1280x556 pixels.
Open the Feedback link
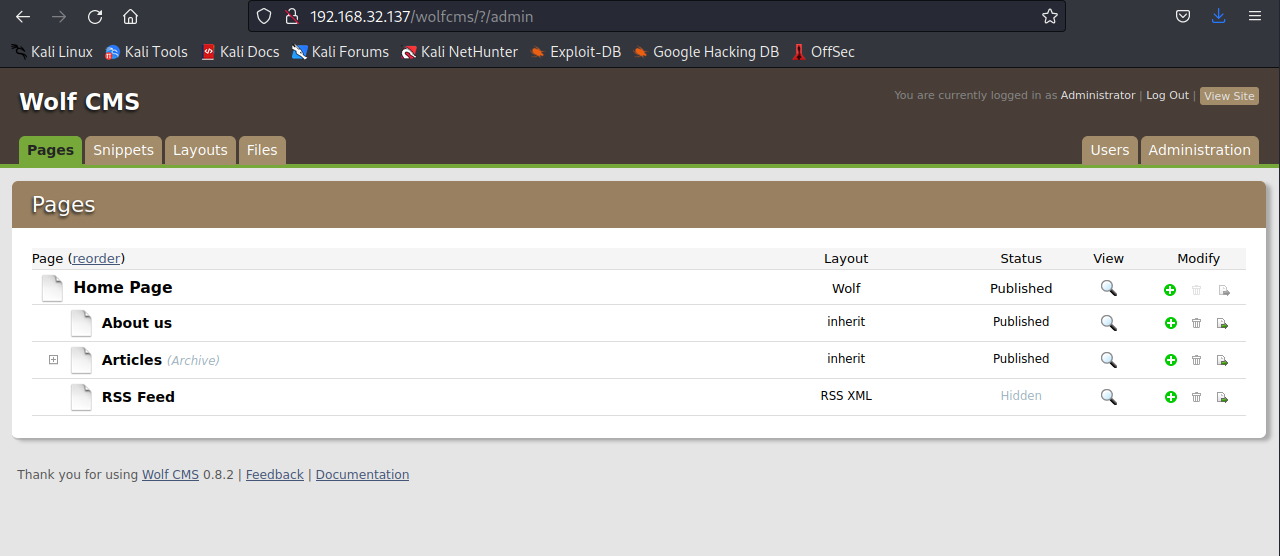274,475
